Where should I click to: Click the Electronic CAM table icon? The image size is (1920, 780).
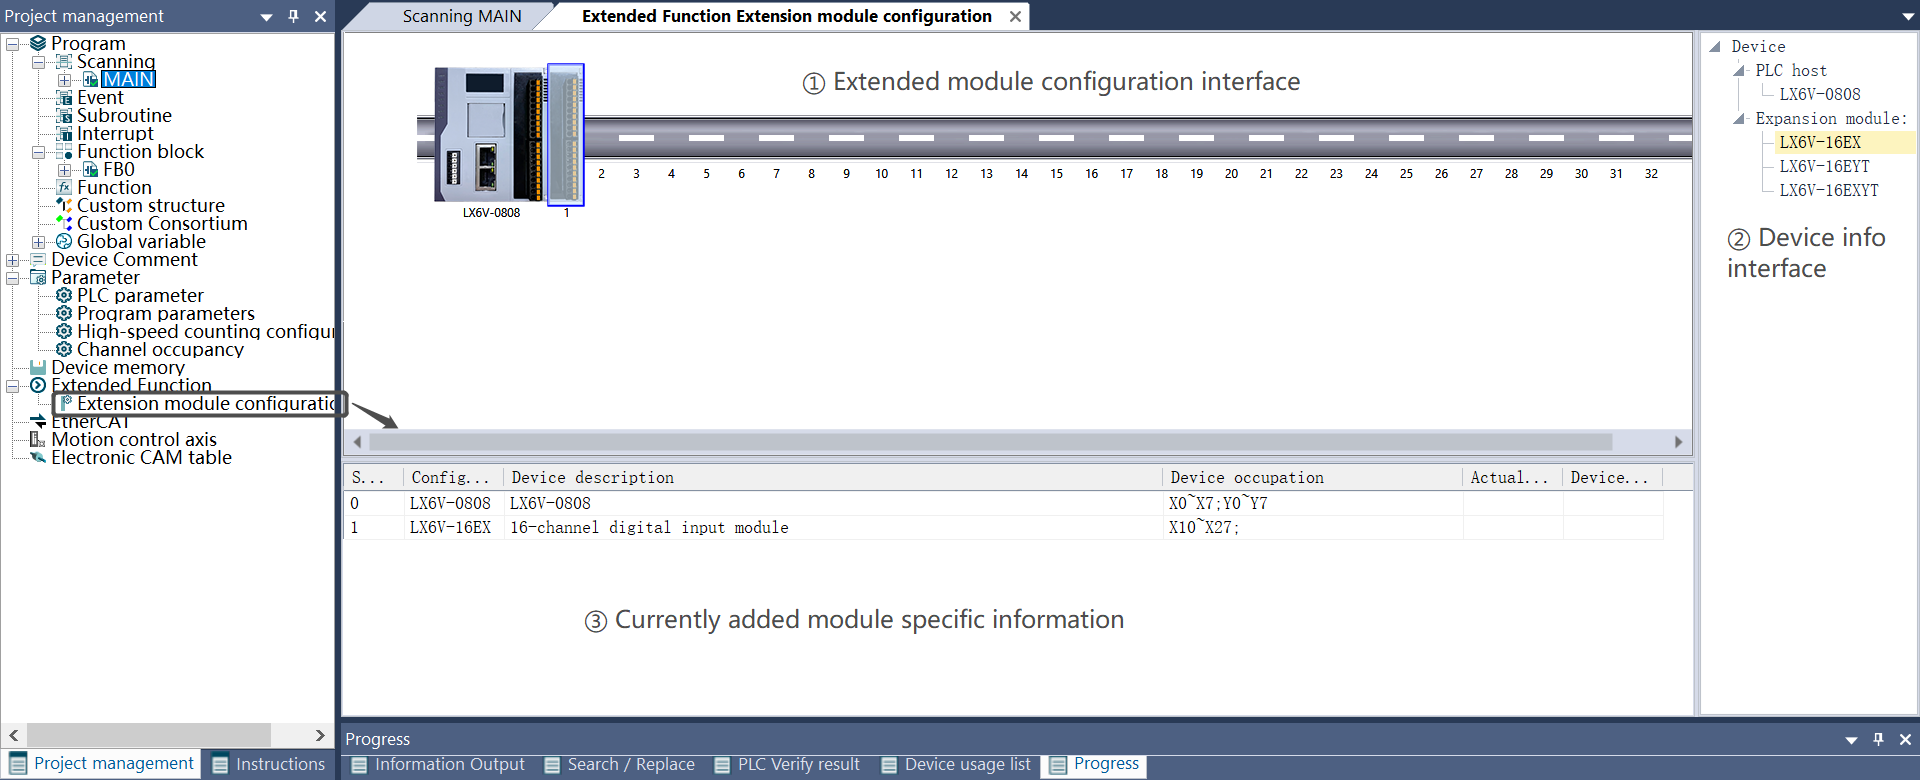[38, 458]
